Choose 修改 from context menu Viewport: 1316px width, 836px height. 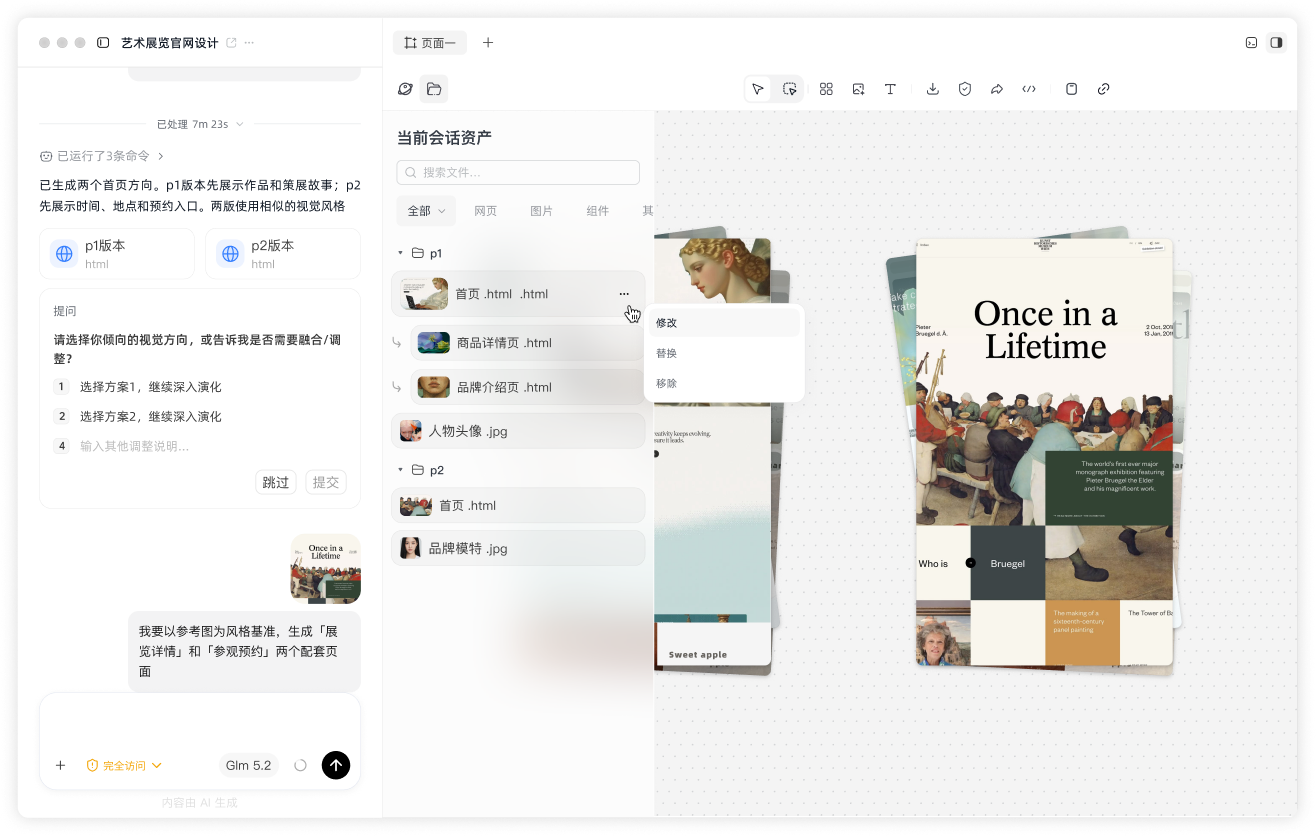tap(724, 322)
